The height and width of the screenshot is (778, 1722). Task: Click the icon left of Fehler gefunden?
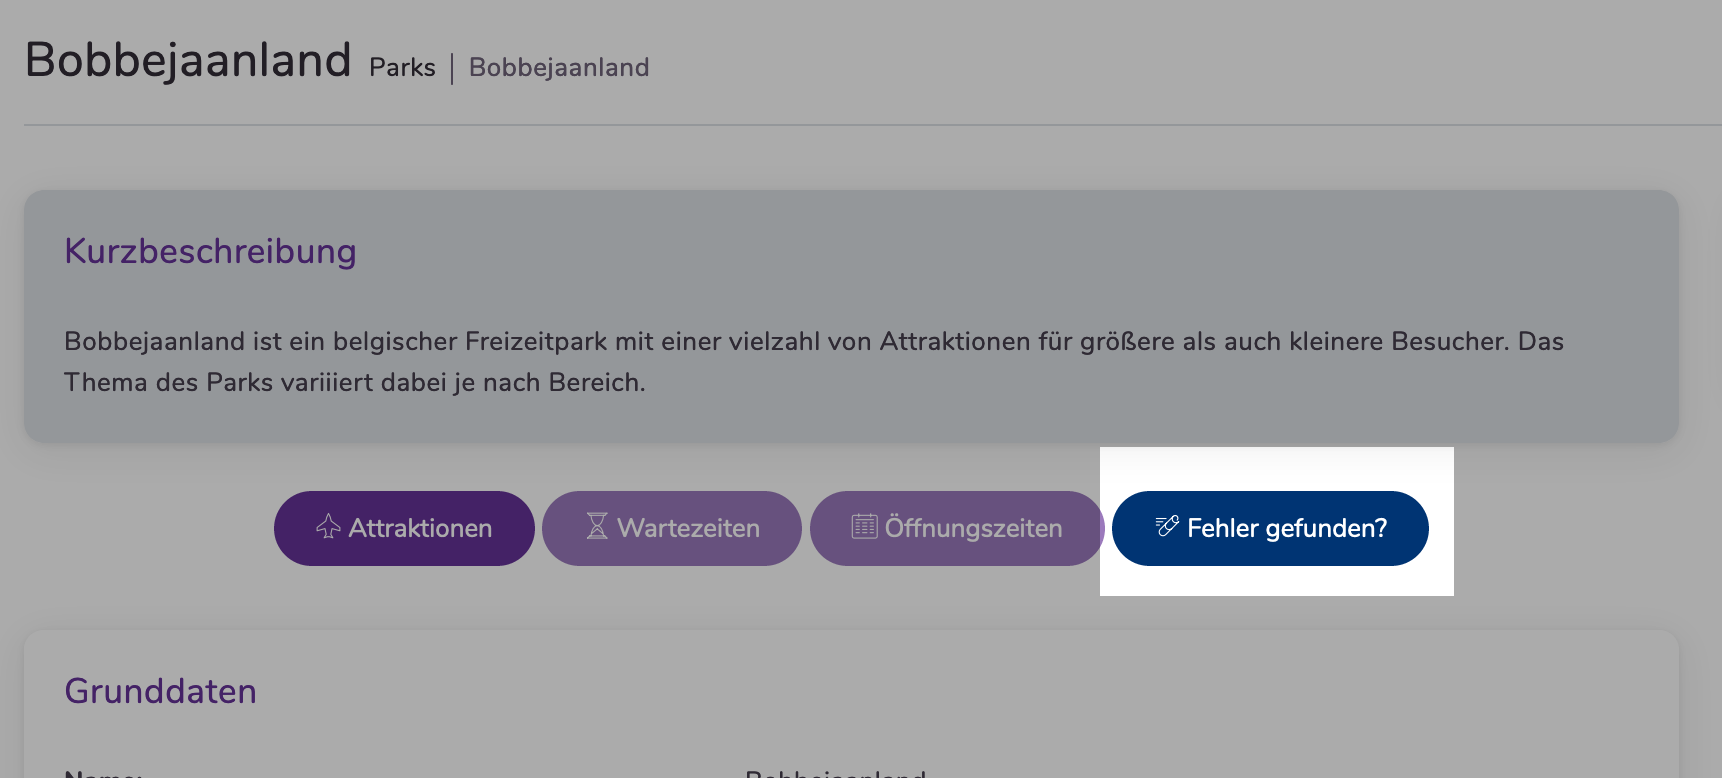click(1167, 526)
